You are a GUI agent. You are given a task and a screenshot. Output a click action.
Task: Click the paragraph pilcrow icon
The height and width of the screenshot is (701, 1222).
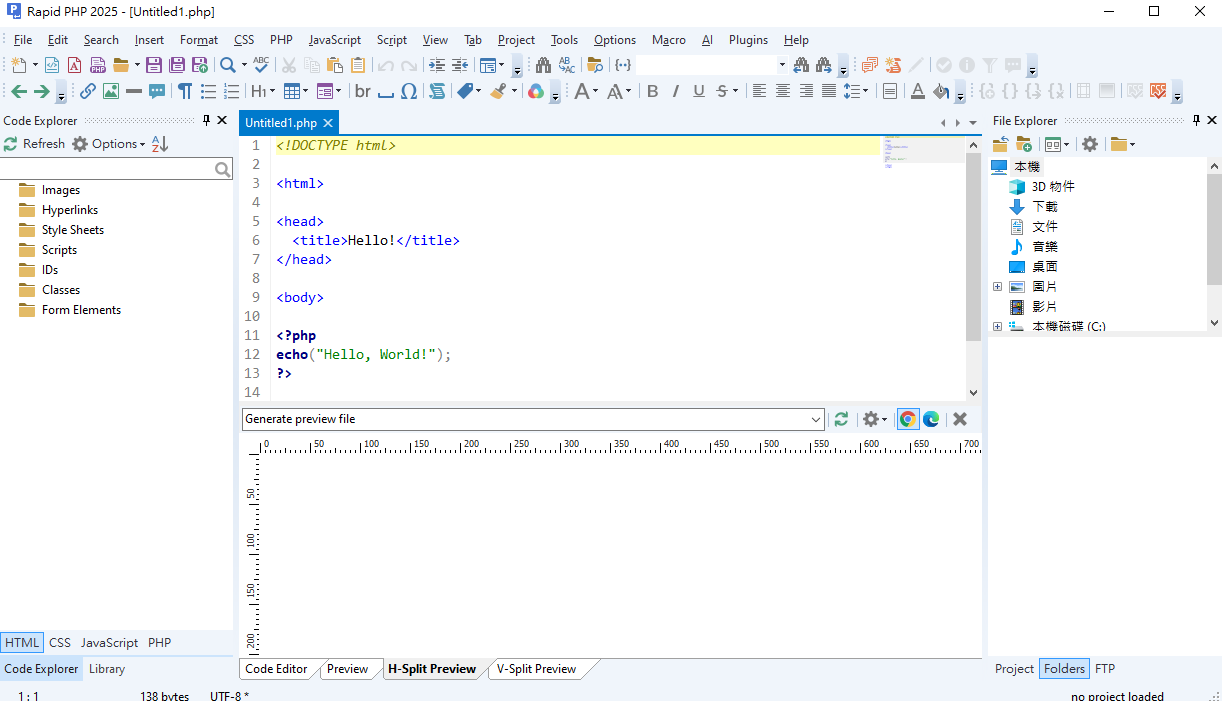click(x=185, y=91)
